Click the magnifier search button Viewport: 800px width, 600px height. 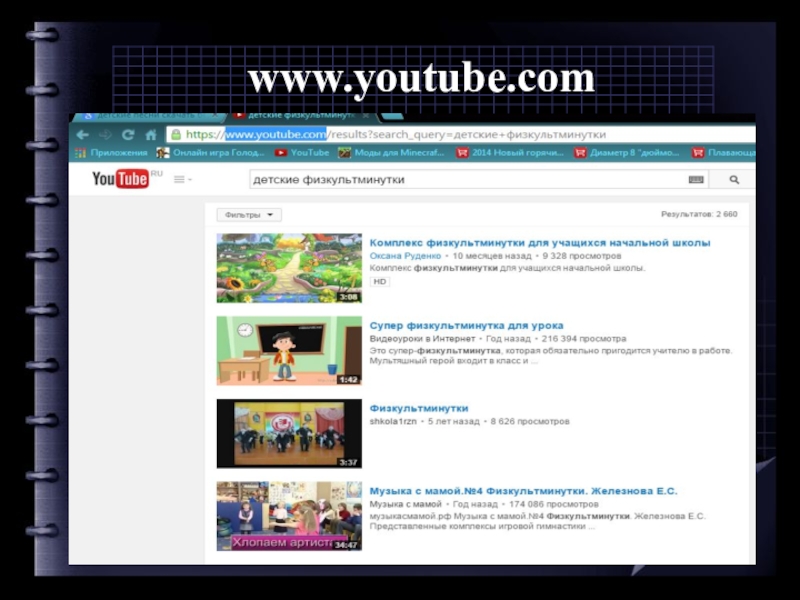734,180
